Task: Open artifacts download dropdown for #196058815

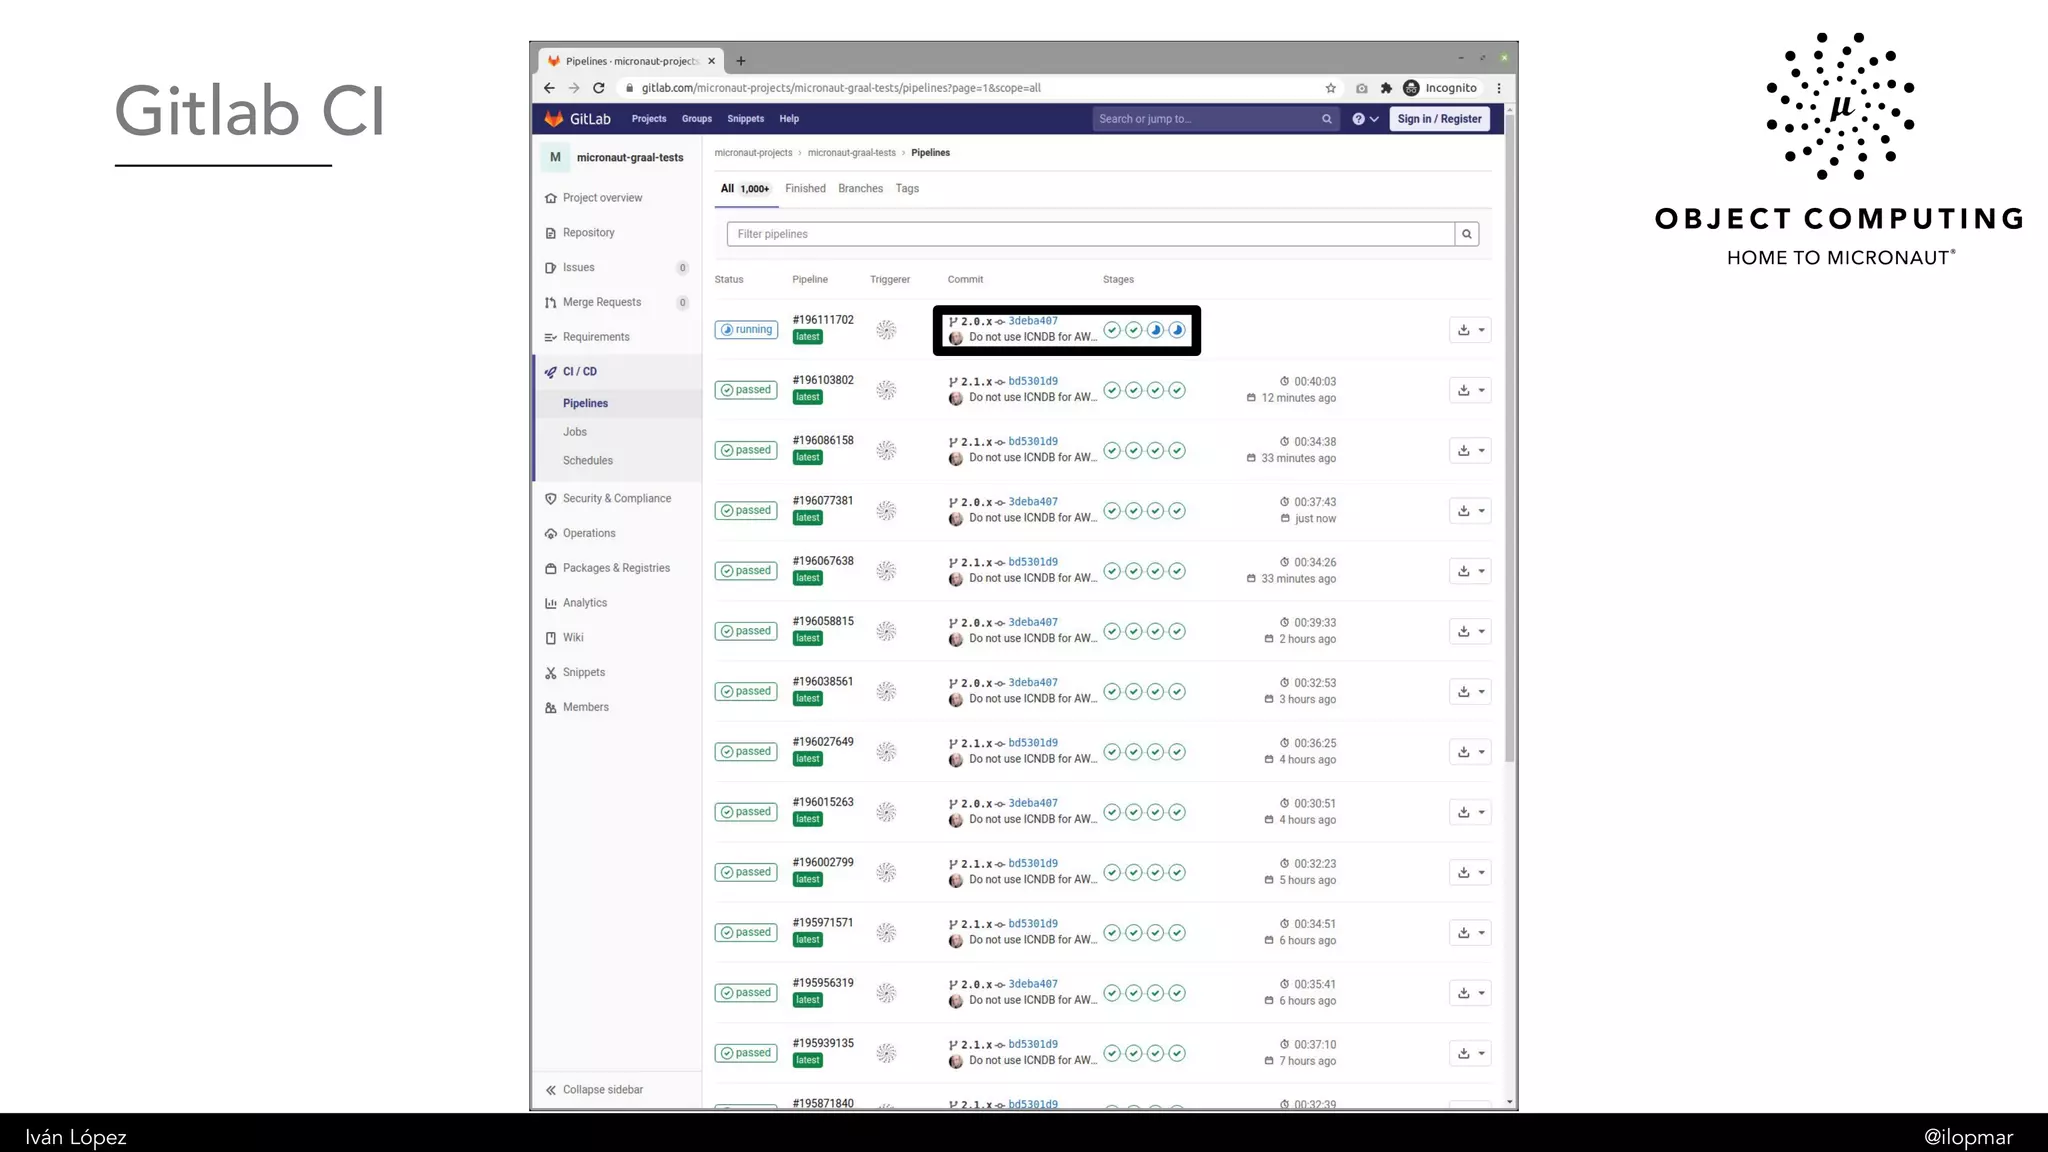Action: coord(1470,631)
